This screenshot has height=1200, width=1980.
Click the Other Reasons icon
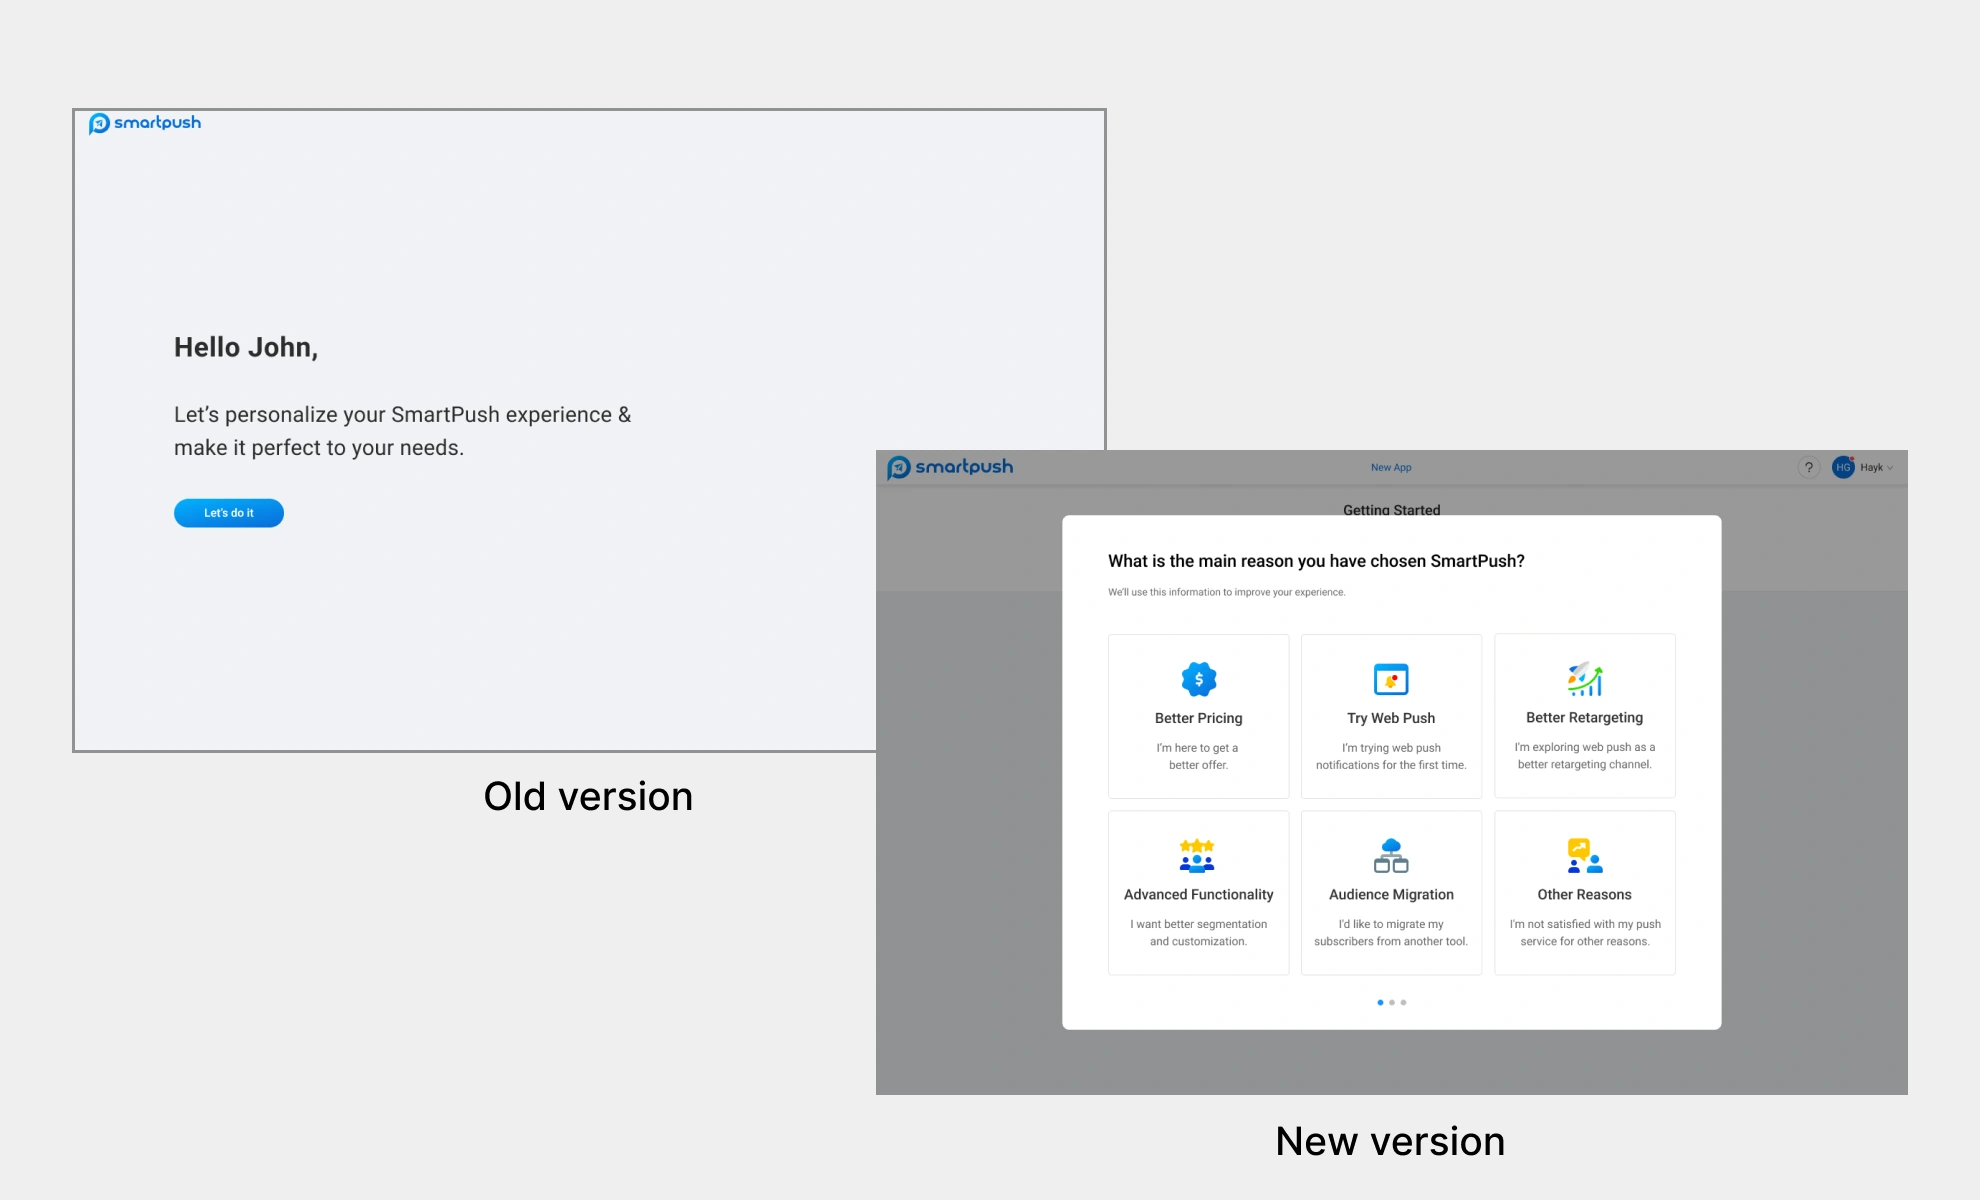point(1584,856)
